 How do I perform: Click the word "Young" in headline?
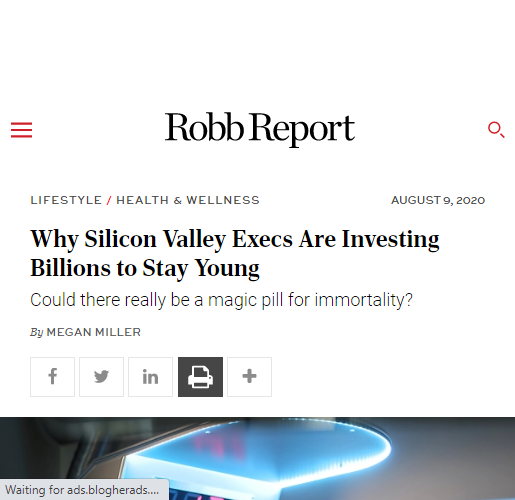point(227,269)
